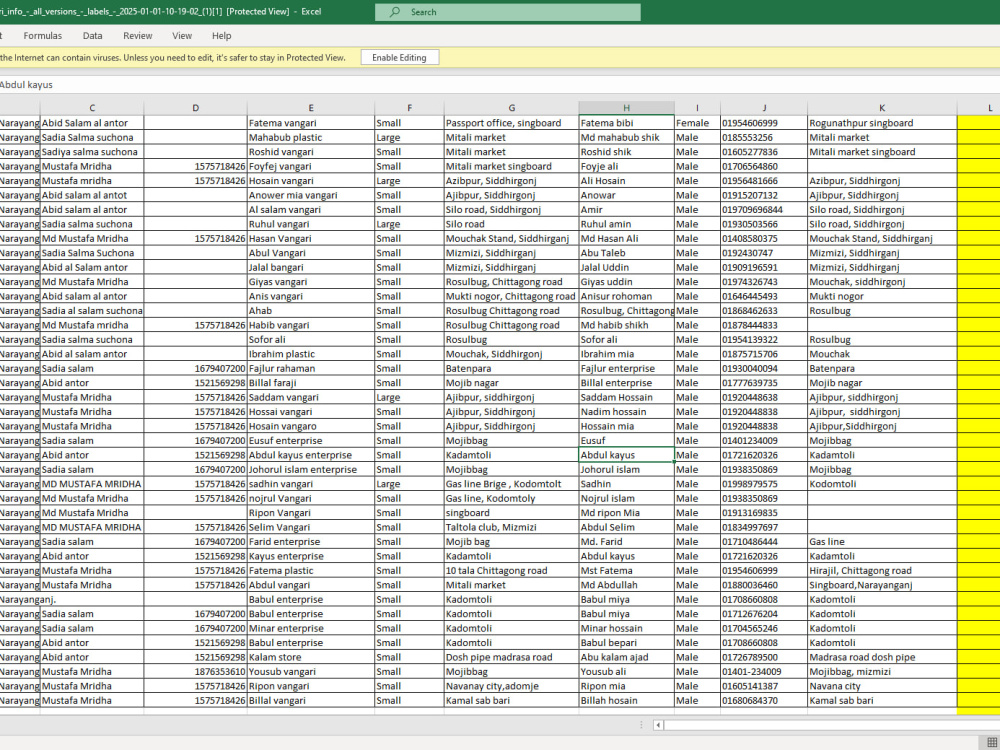Select cell 'Saddam Hossain'
The width and height of the screenshot is (1000, 750).
(x=626, y=397)
